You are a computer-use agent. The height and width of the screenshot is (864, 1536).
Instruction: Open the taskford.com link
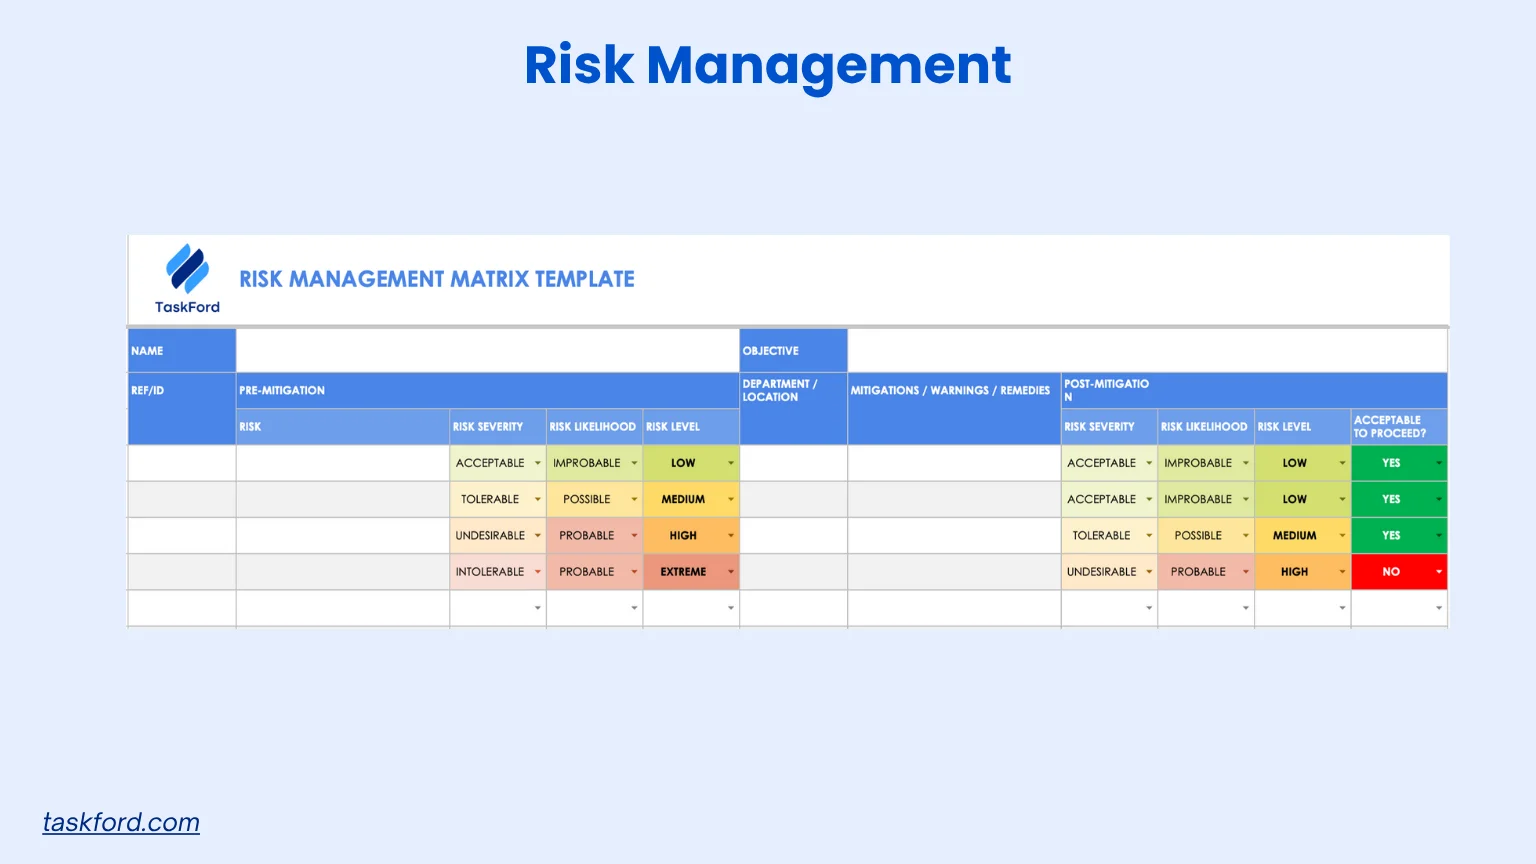click(121, 822)
